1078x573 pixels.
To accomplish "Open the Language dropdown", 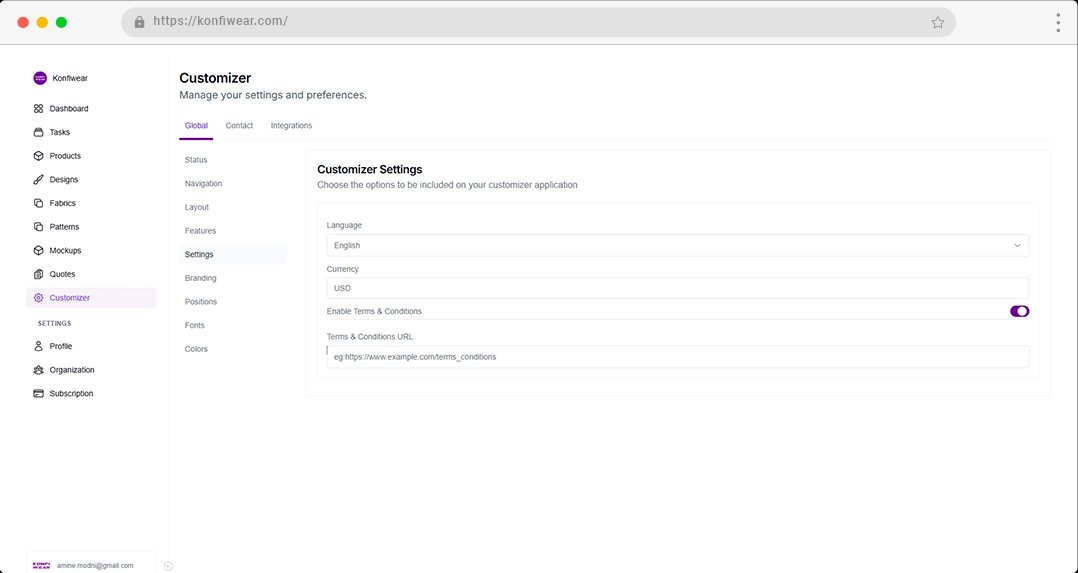I will tap(677, 245).
